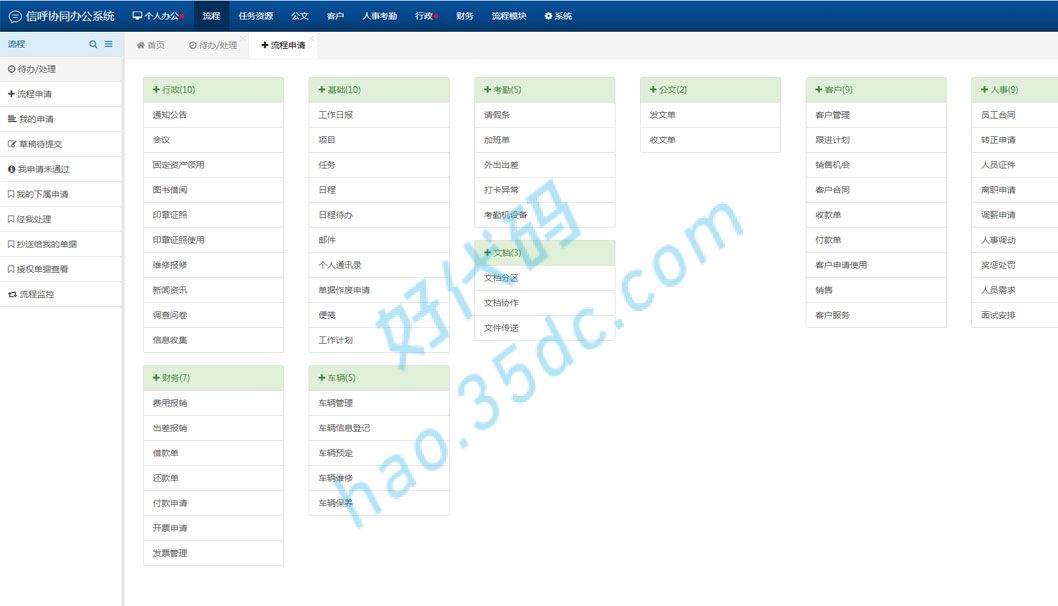Open the 财务 top menu
The width and height of the screenshot is (1058, 606).
point(465,16)
